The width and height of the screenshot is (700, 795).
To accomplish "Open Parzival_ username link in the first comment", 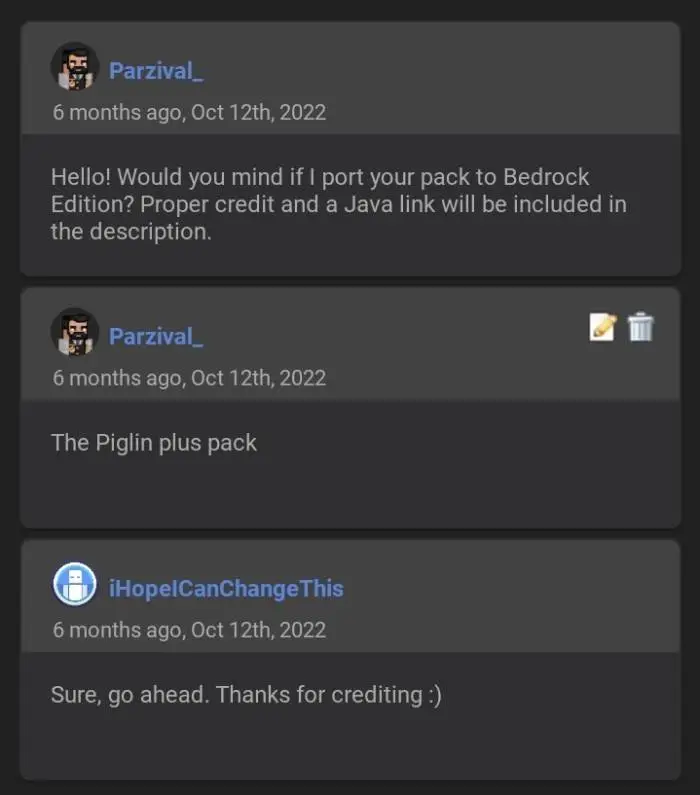I will point(156,71).
